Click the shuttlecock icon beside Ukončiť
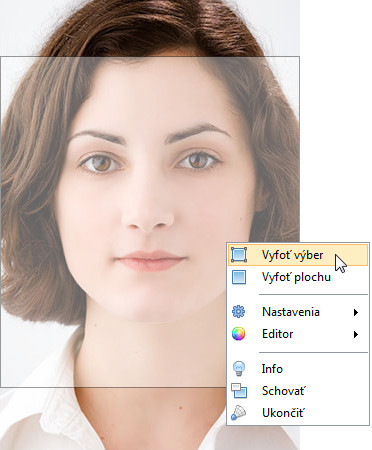 (239, 413)
